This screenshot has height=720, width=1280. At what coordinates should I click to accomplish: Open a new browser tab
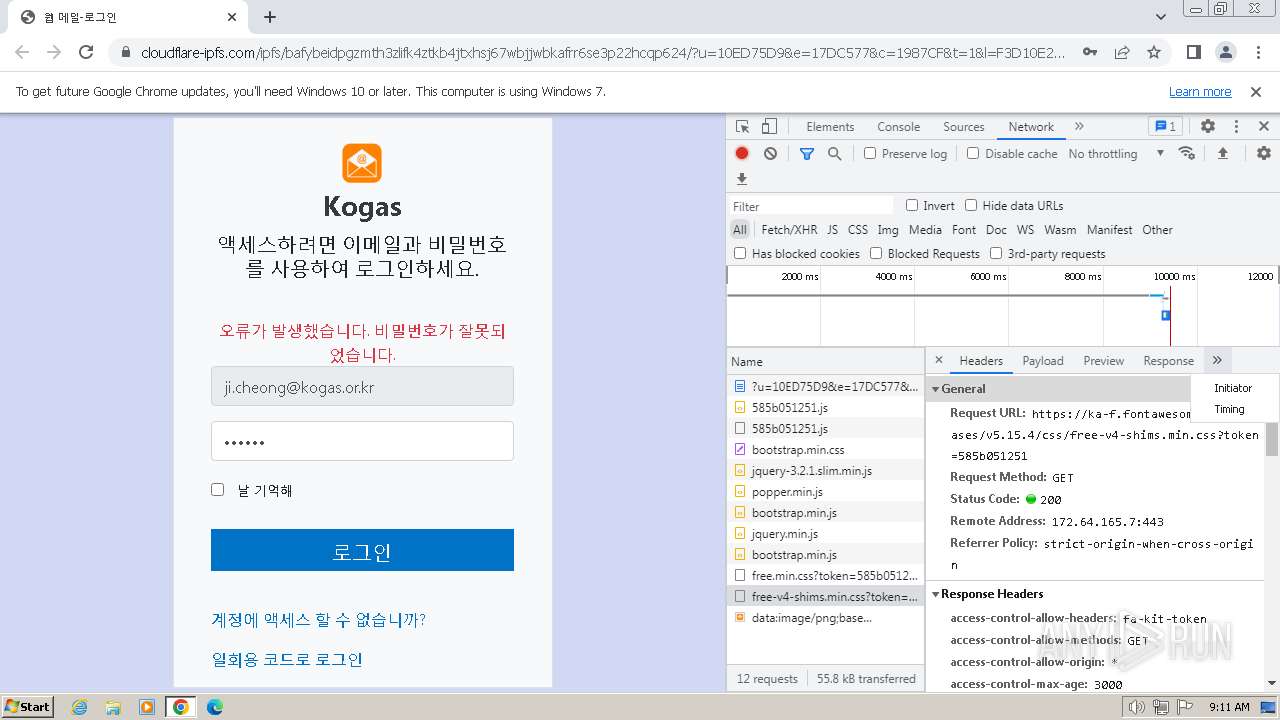(x=270, y=17)
